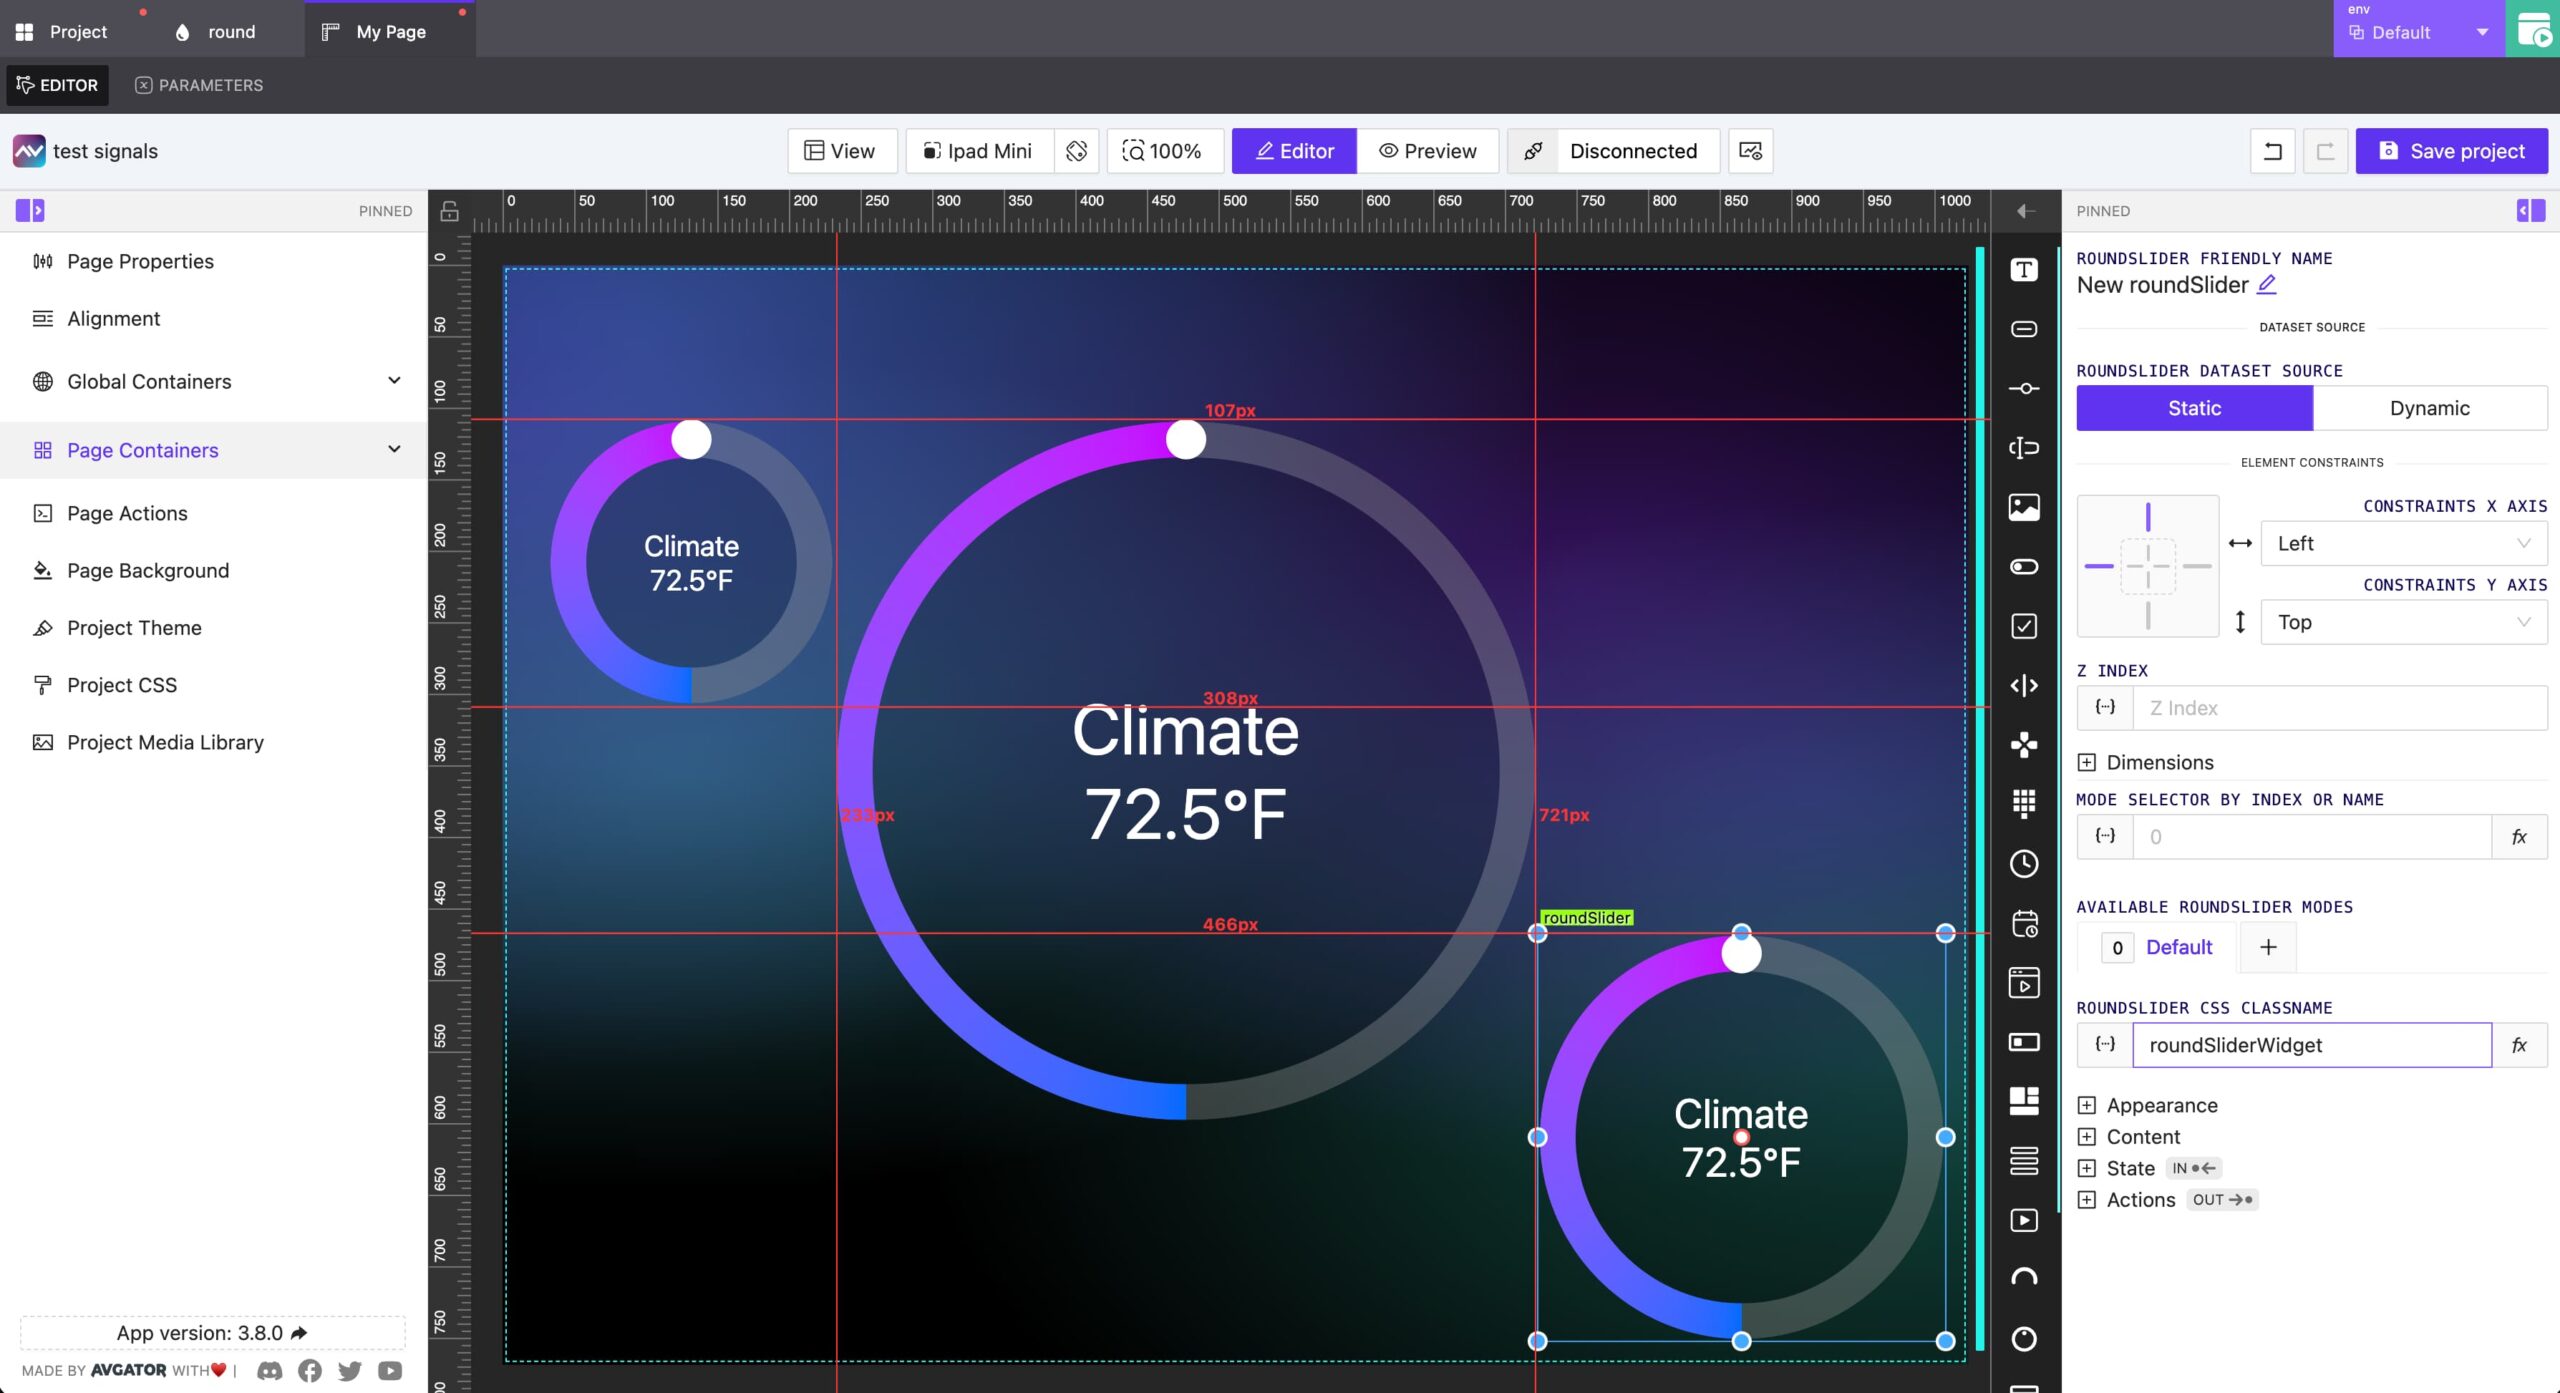Open the Discord link icon
Image resolution: width=2560 pixels, height=1393 pixels.
(x=270, y=1370)
